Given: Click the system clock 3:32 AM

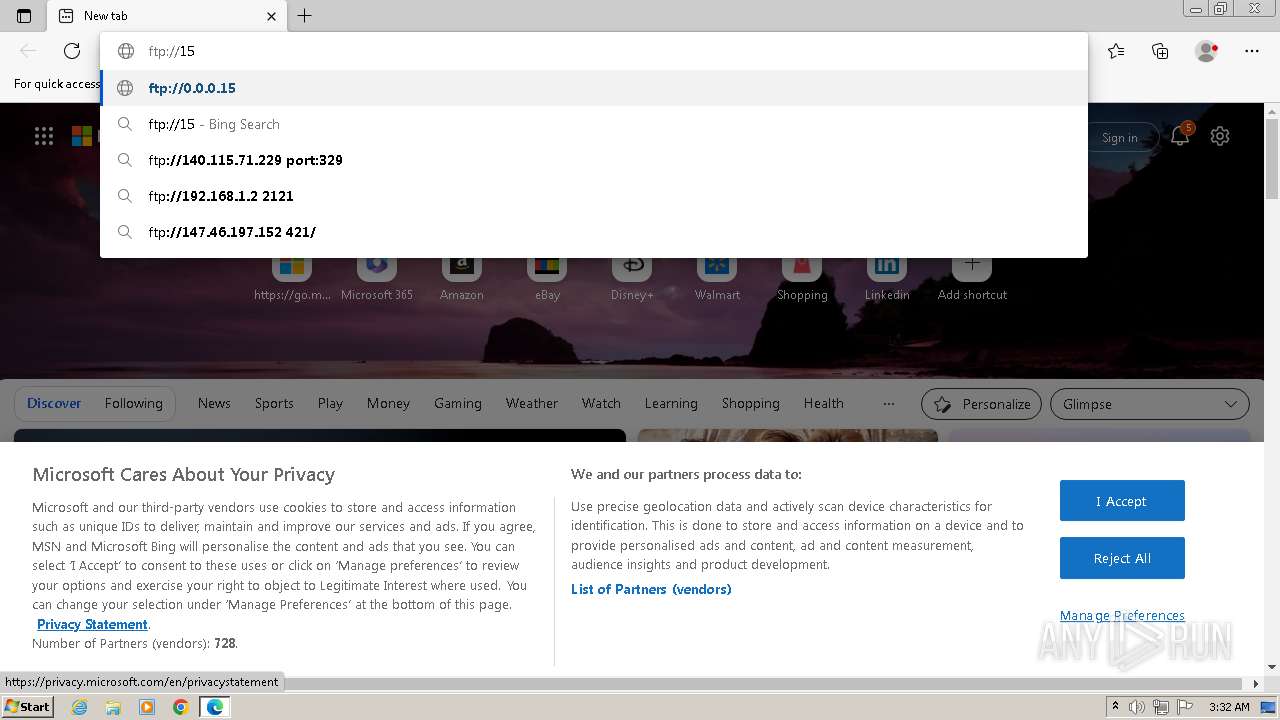Looking at the screenshot, I should pos(1229,707).
